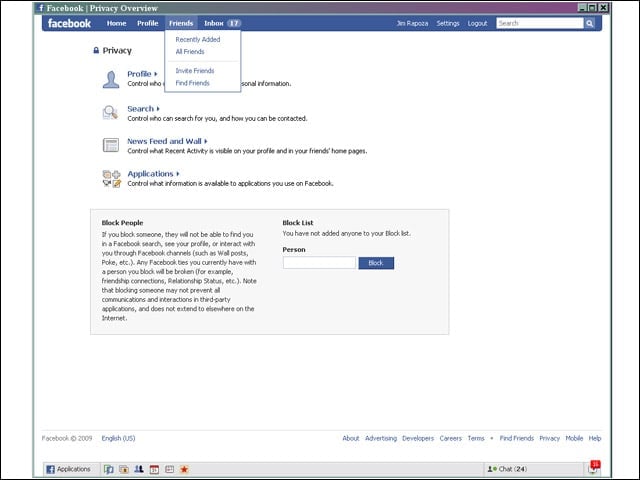Screen dimensions: 640x480
Task: Expand arrow next to News Feed and Wall
Action: pyautogui.click(x=206, y=141)
